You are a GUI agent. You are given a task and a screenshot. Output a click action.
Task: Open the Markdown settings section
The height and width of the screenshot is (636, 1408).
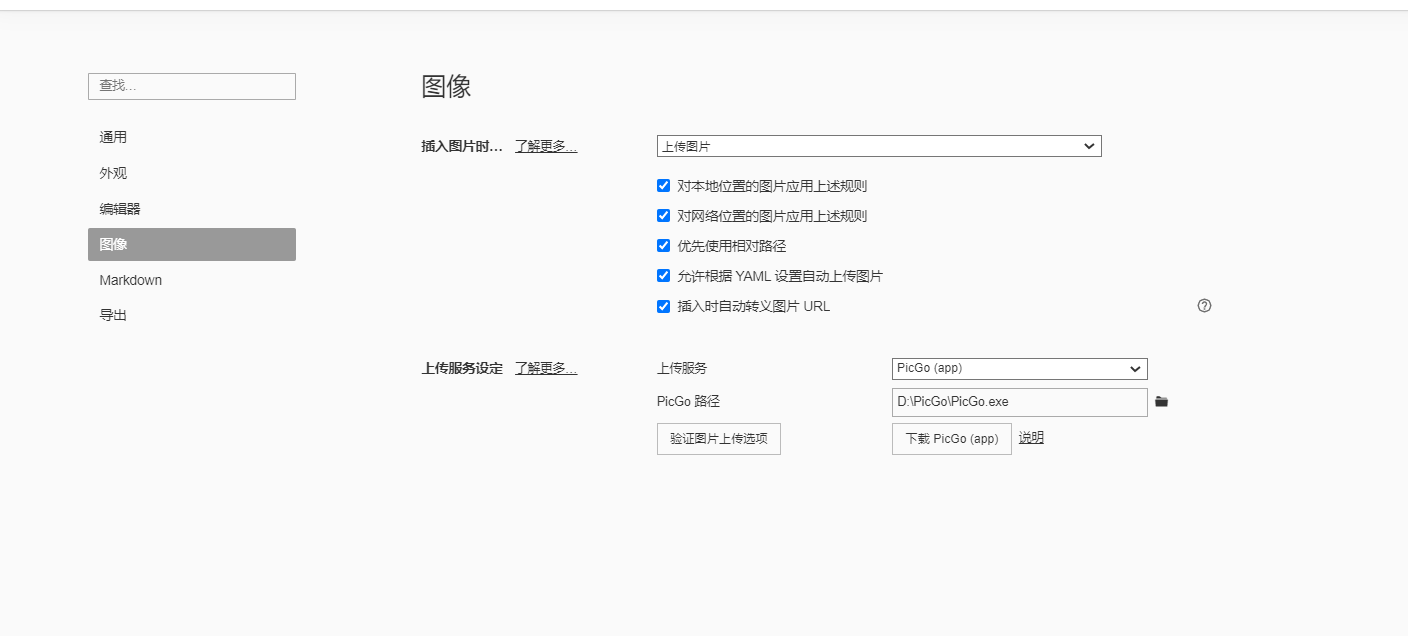[x=192, y=280]
